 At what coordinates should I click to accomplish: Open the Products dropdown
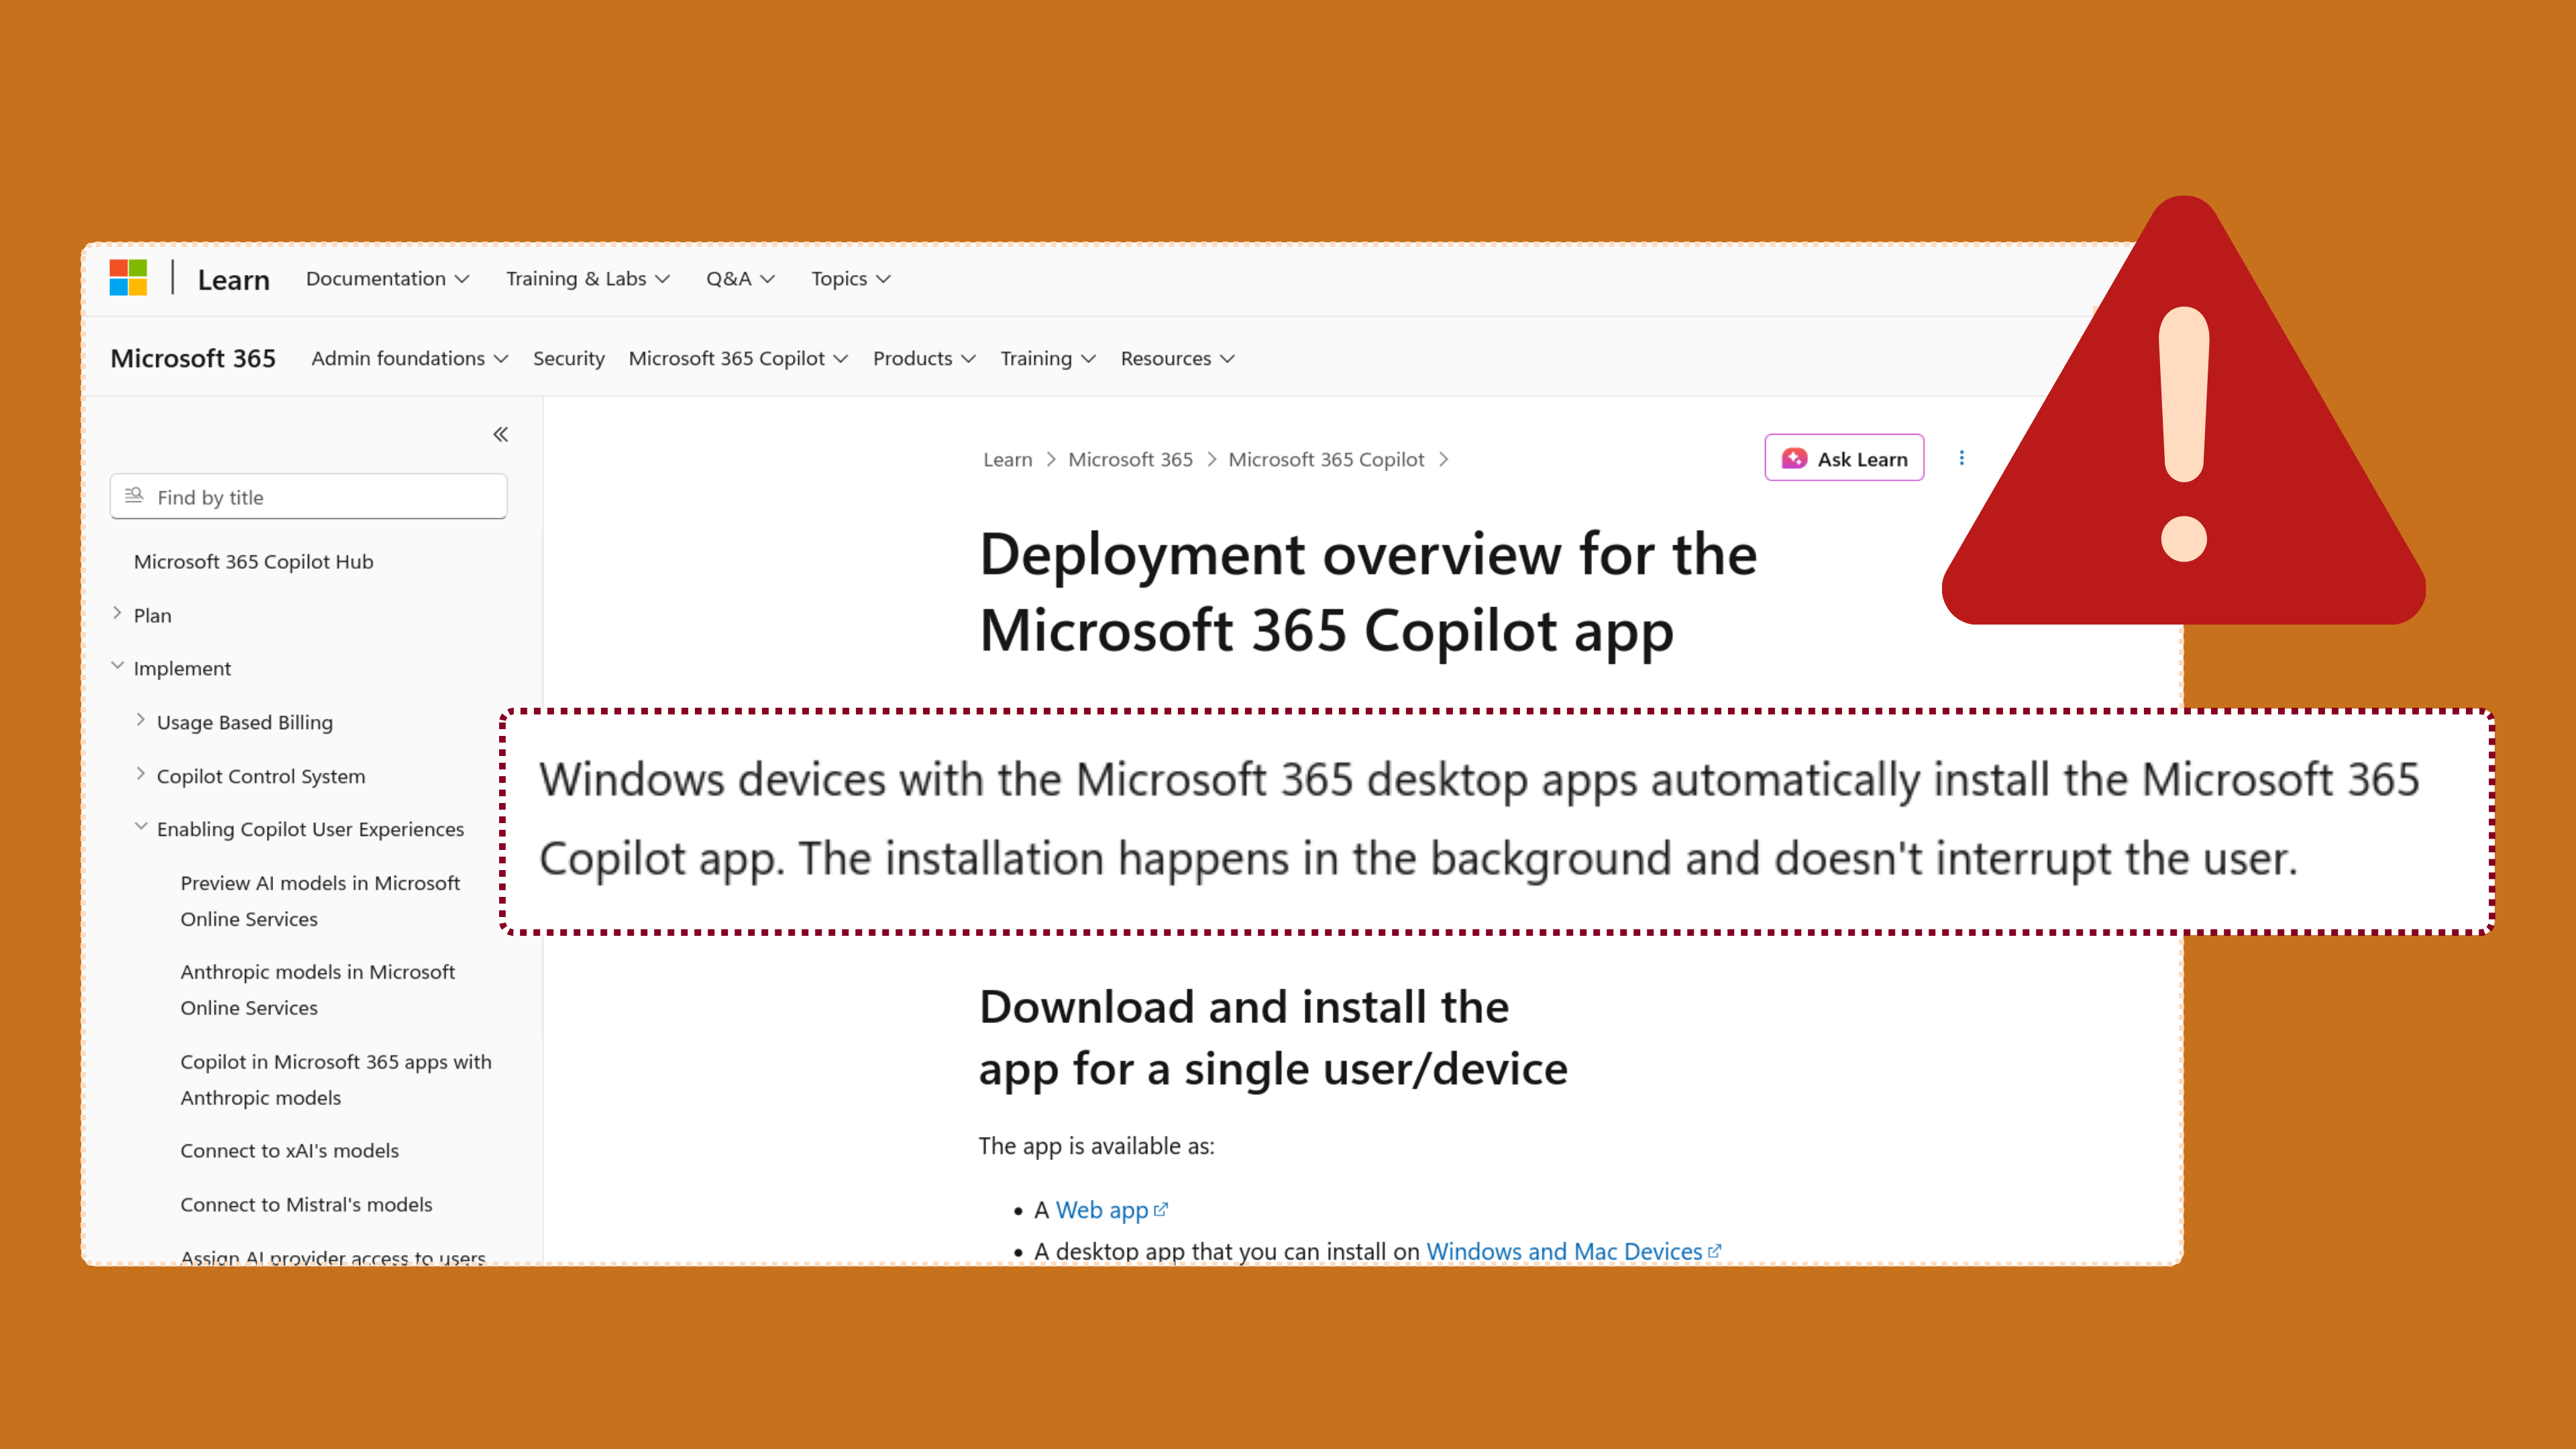[924, 359]
